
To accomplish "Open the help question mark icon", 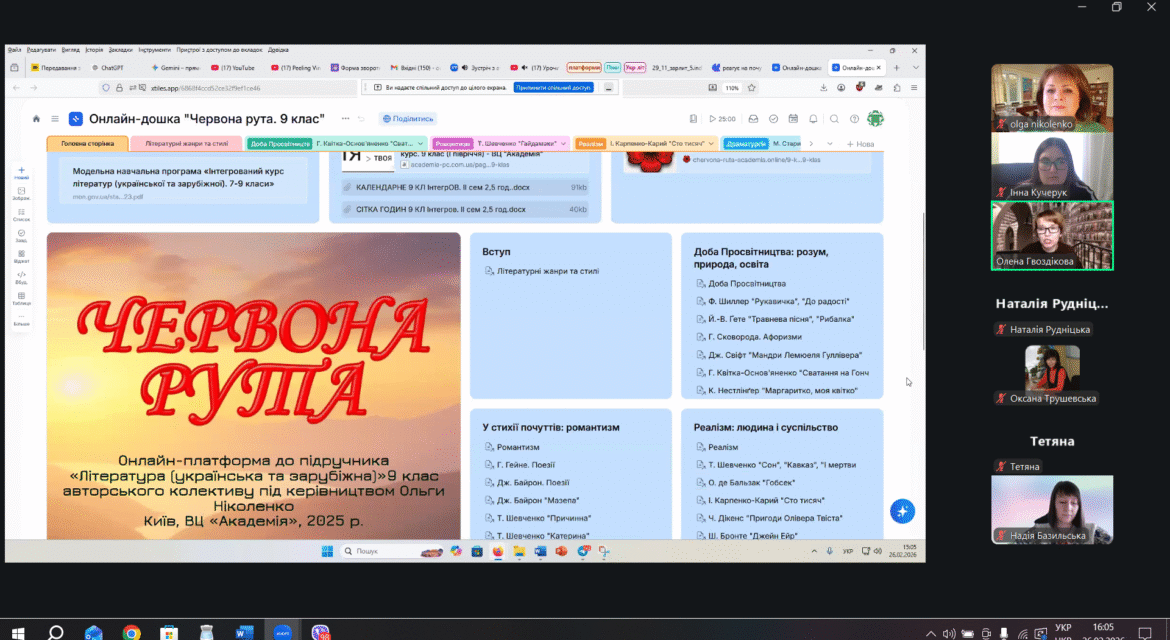I will click(854, 119).
